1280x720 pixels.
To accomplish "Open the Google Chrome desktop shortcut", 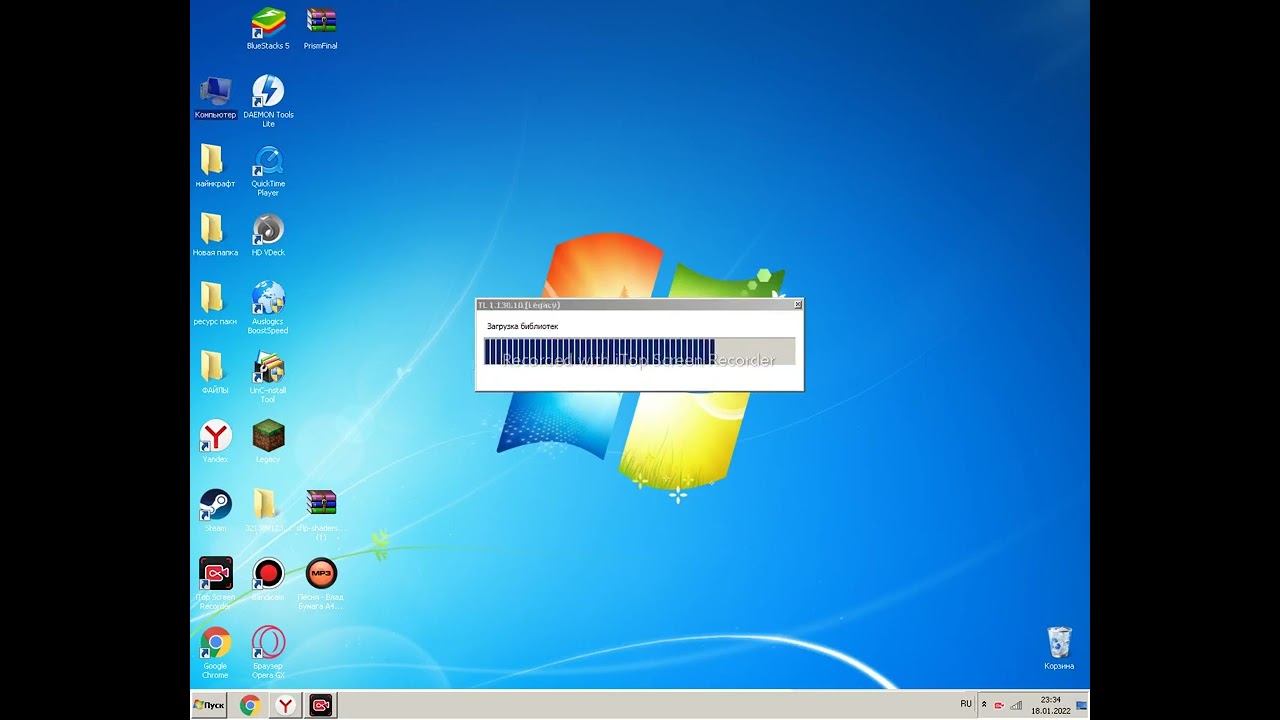I will click(x=215, y=653).
